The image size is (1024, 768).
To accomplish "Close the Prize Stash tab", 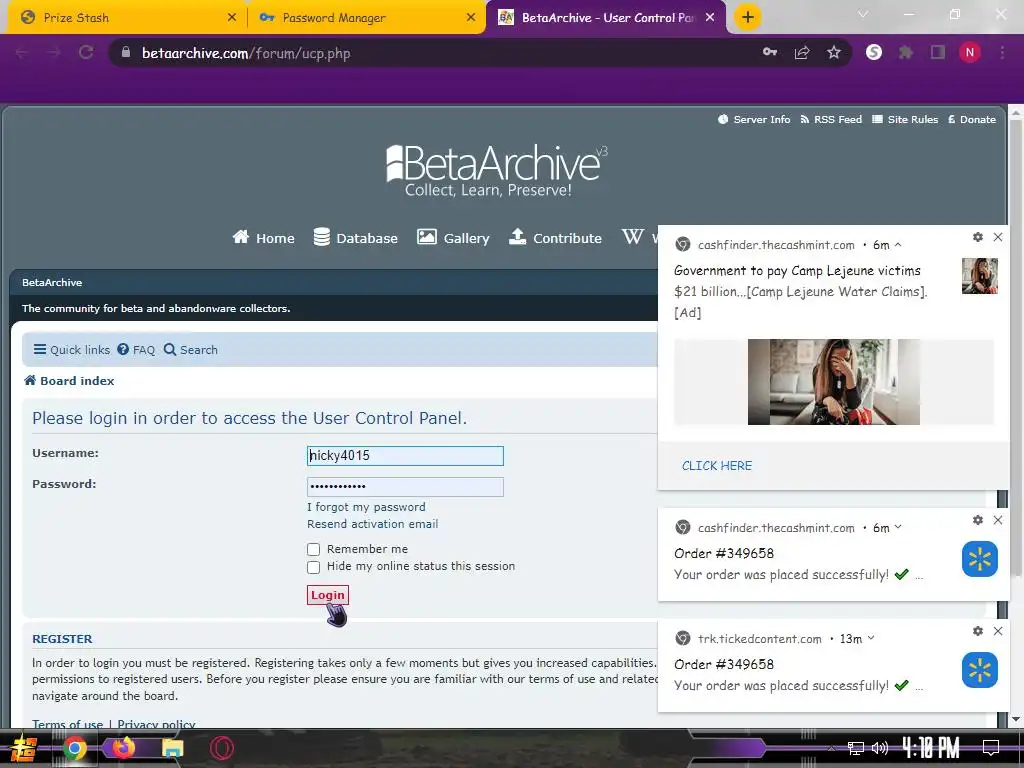I will click(x=231, y=18).
